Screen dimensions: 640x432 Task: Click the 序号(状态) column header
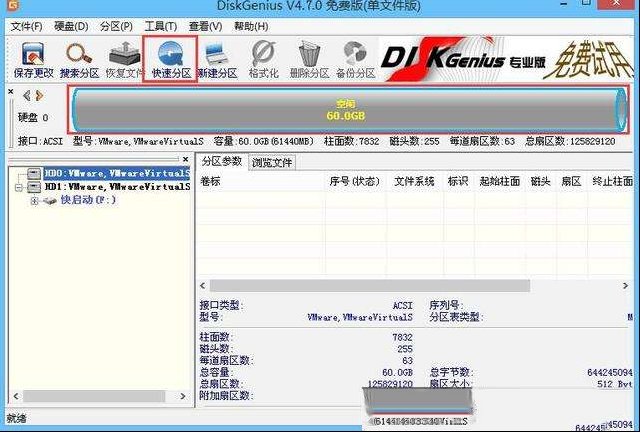[x=355, y=181]
